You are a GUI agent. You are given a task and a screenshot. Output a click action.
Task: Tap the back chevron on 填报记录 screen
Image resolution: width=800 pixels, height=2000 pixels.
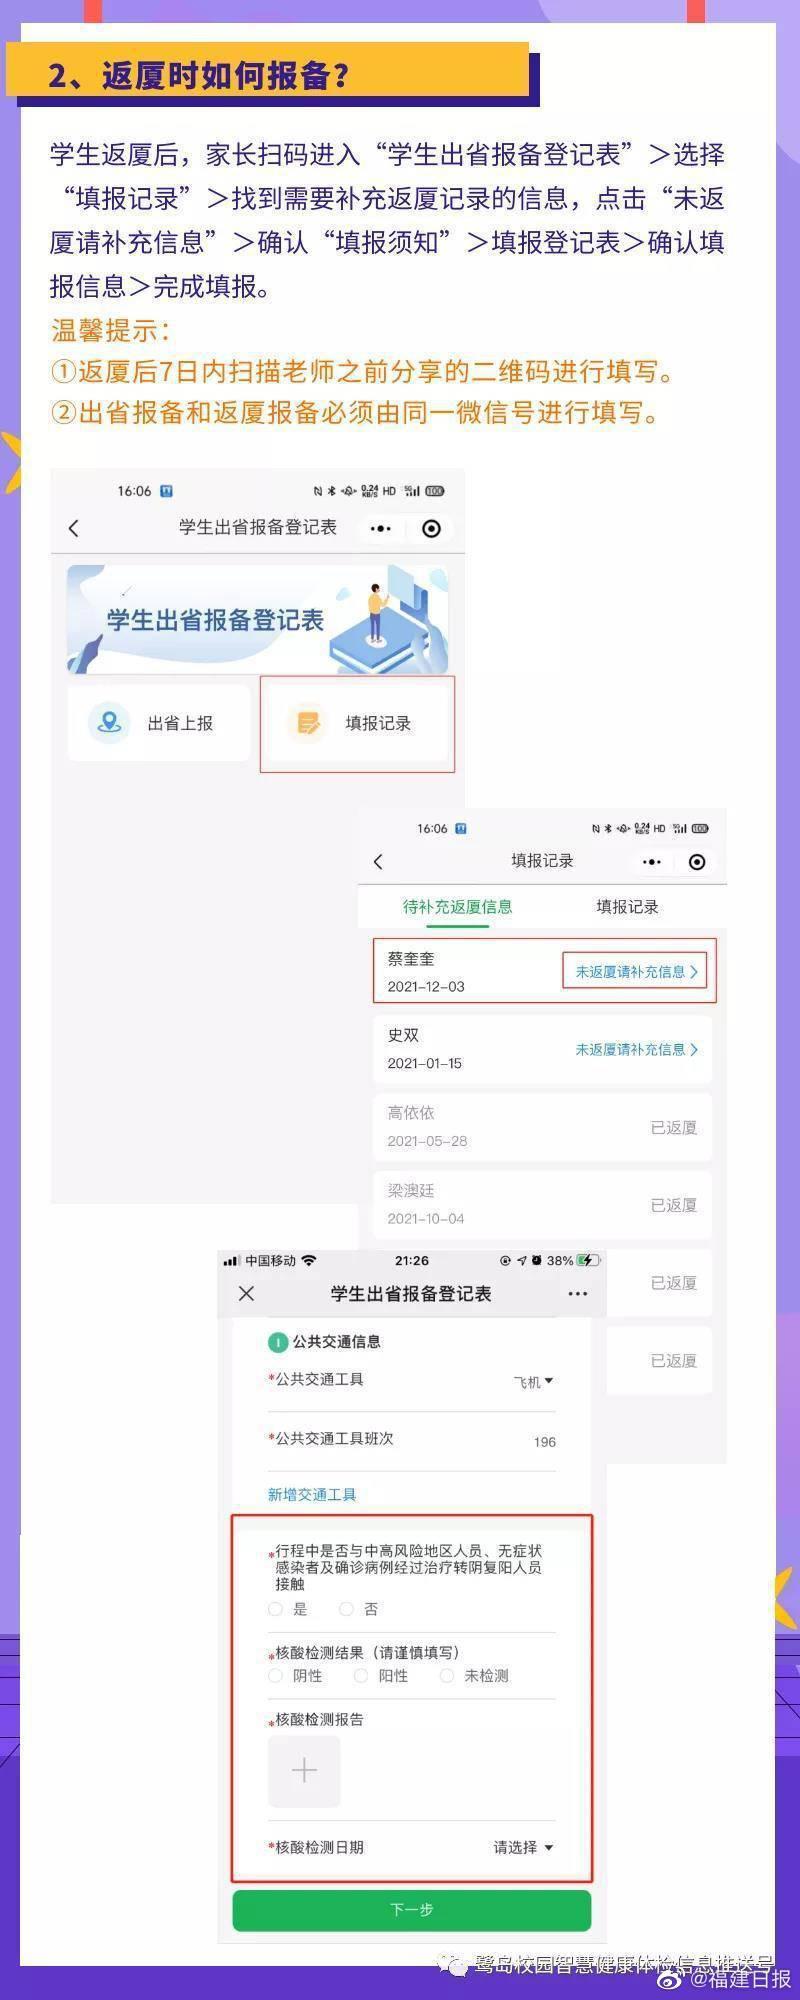click(378, 861)
